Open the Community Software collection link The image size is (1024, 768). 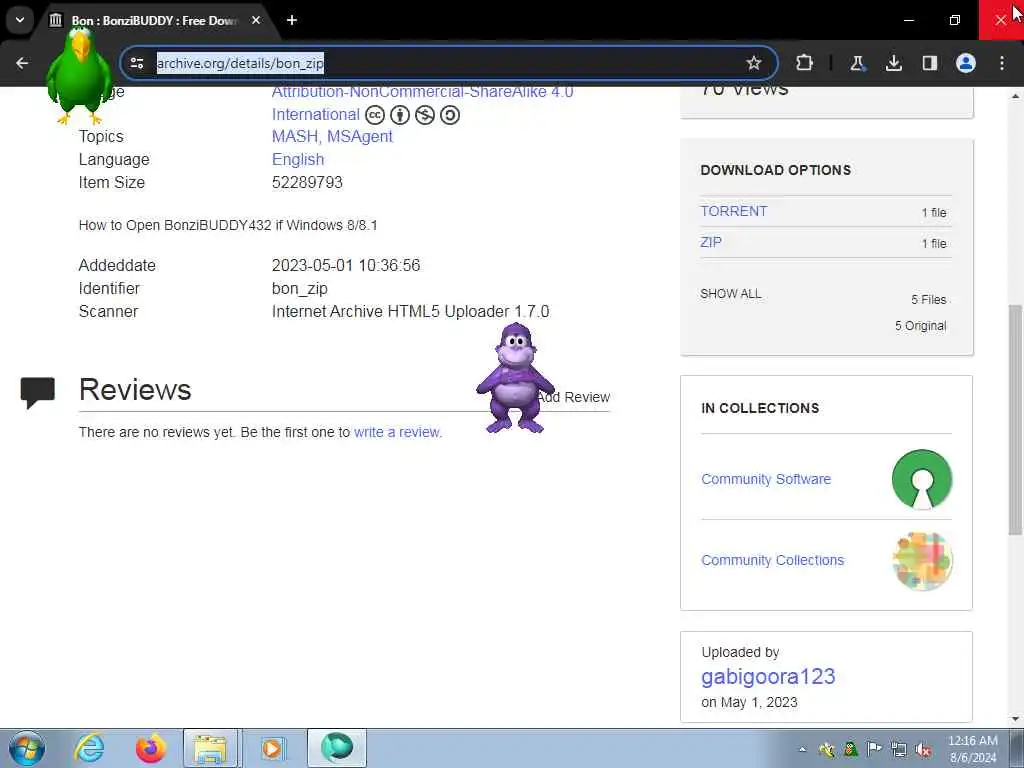point(766,479)
